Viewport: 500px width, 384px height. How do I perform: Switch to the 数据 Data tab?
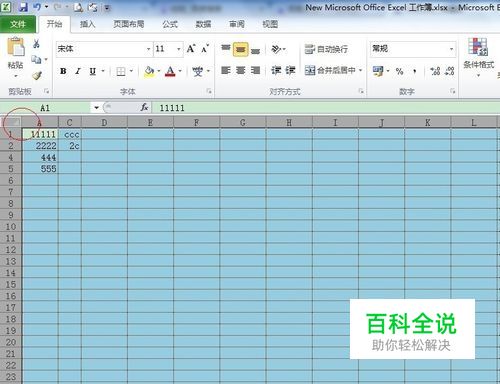pyautogui.click(x=203, y=24)
